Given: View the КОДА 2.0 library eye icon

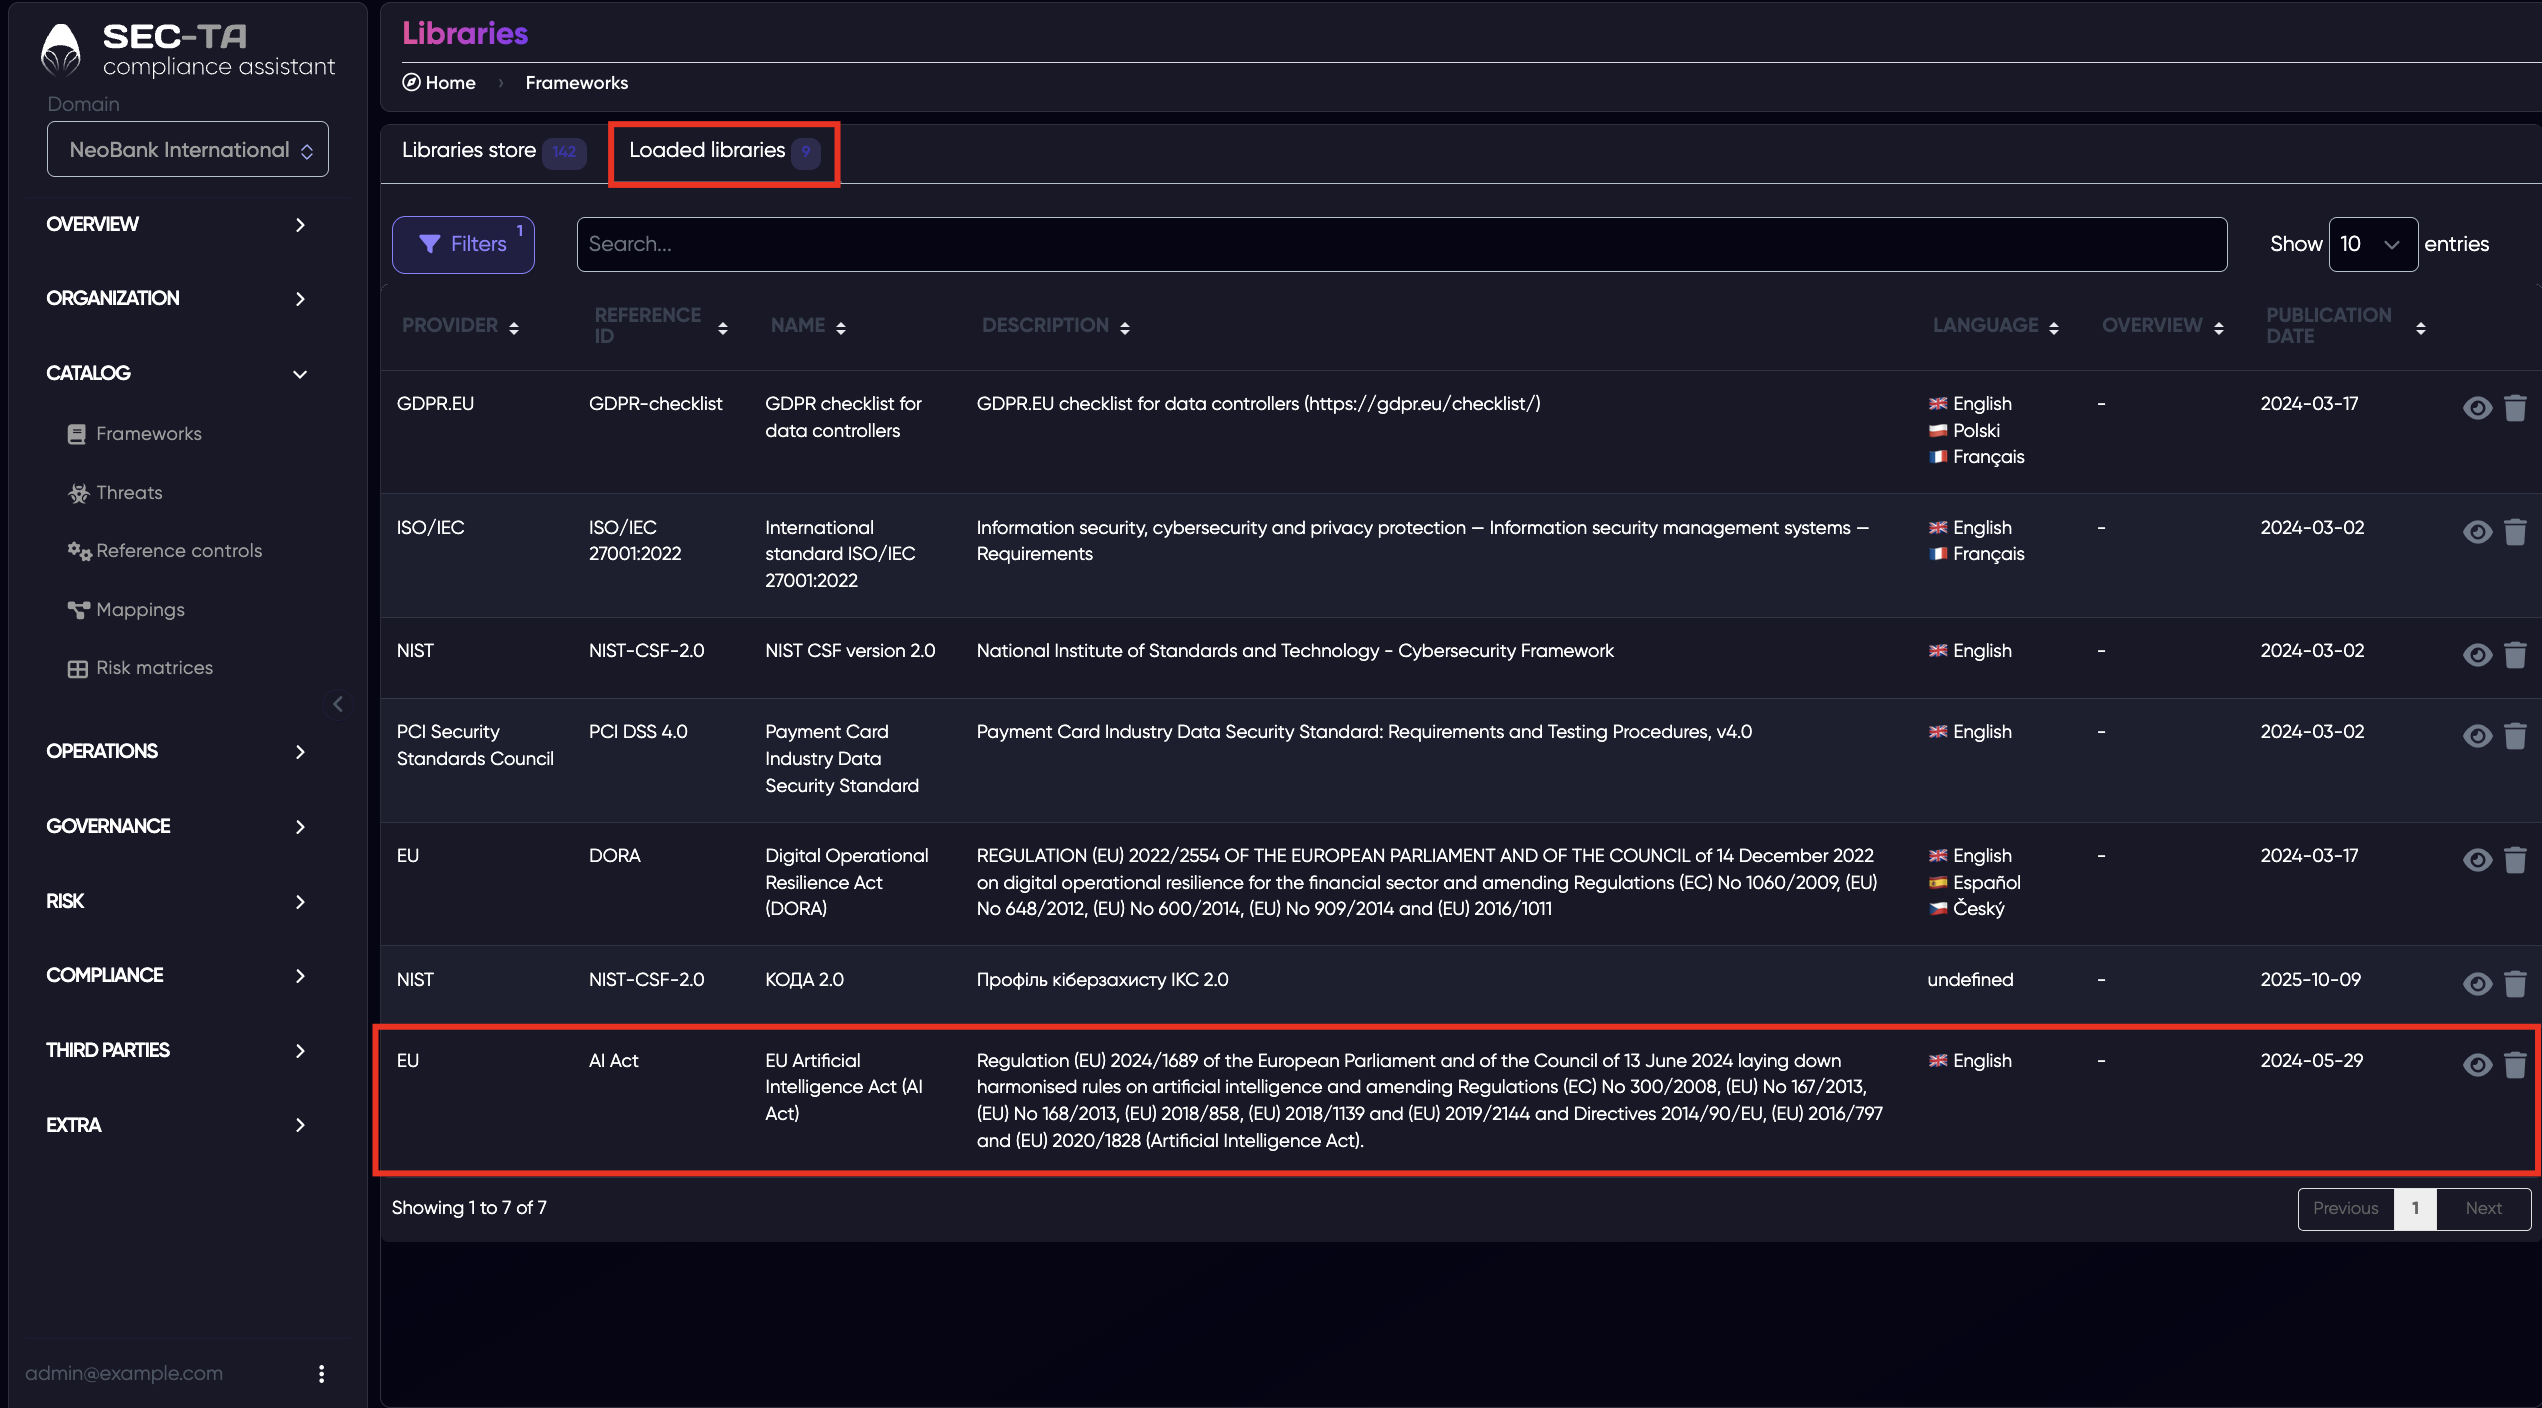Looking at the screenshot, I should coord(2477,983).
